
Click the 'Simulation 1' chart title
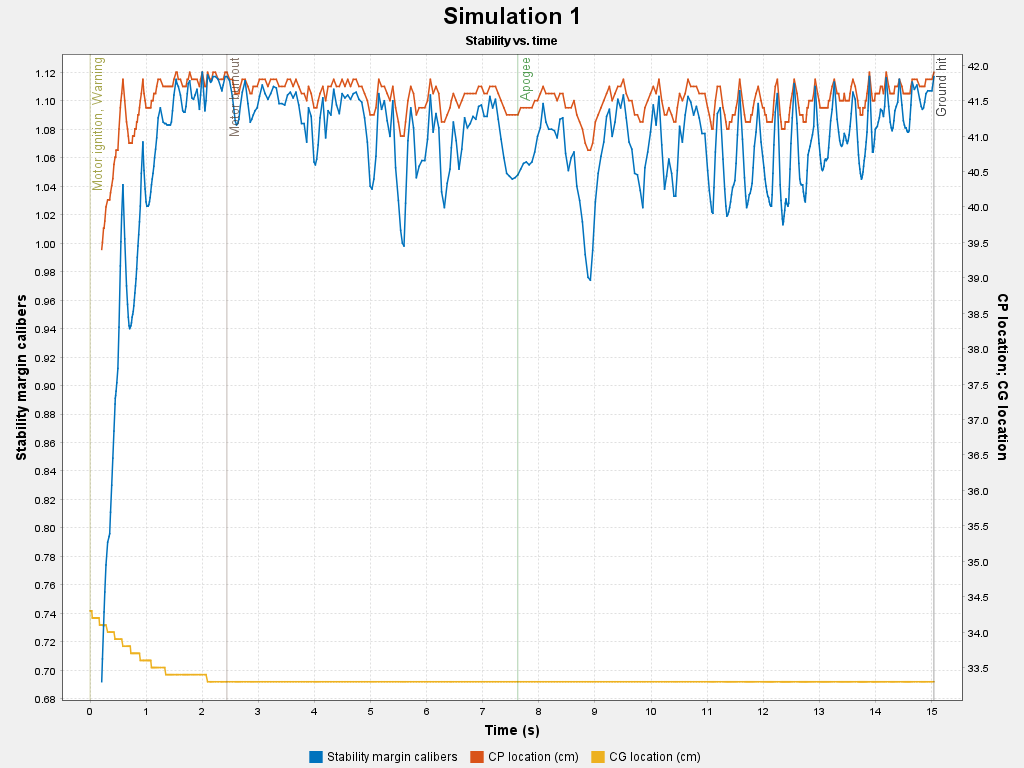tap(511, 17)
